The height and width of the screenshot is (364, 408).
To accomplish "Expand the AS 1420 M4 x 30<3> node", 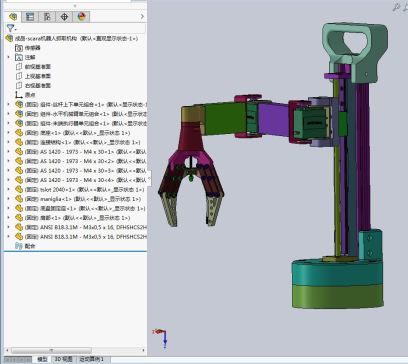I will 8,171.
